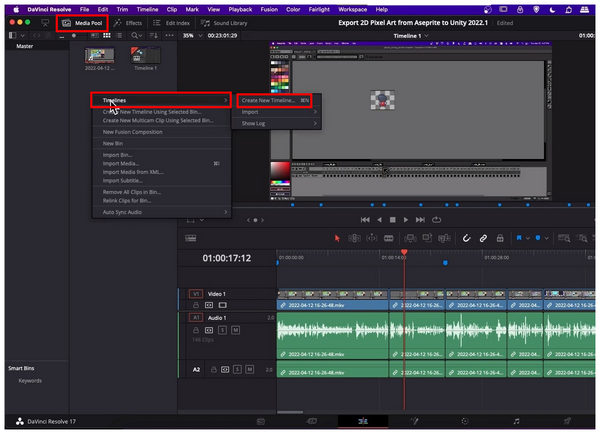This screenshot has height=434, width=600.
Task: Select the Trim Edit Mode tool
Action: tap(354, 238)
